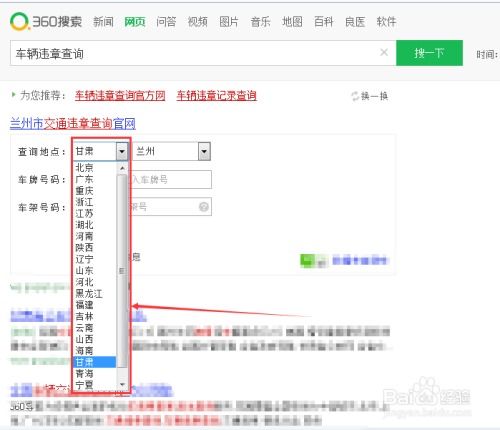
Task: Select 青海 in the province list
Action: (x=95, y=373)
